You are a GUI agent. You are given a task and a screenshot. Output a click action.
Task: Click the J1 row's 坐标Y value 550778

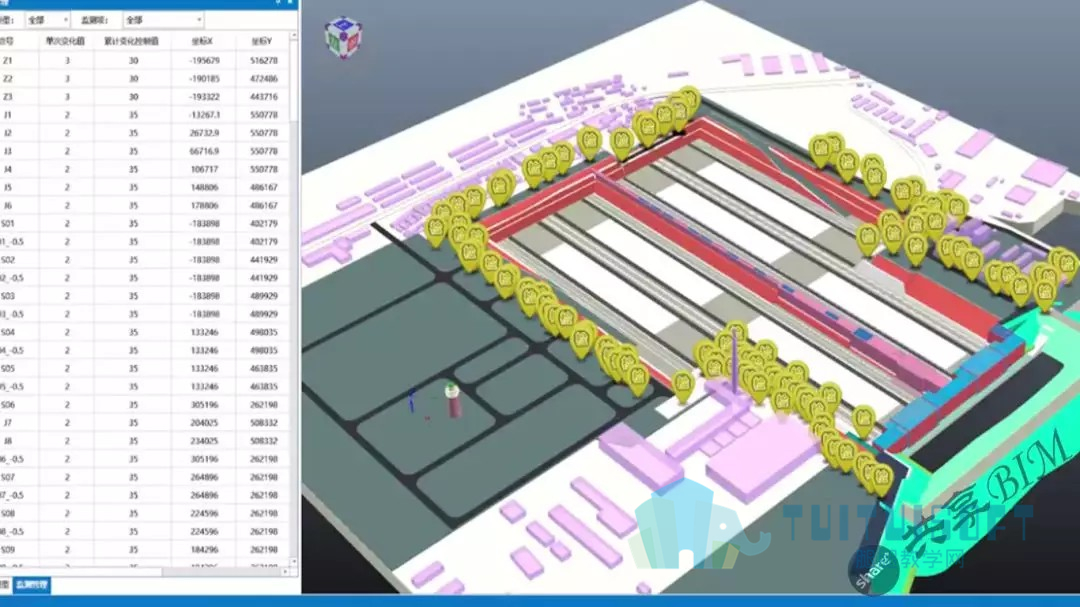point(264,115)
